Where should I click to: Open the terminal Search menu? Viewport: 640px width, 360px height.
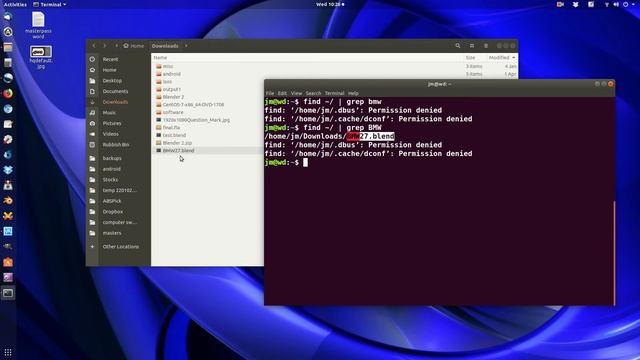pyautogui.click(x=313, y=93)
